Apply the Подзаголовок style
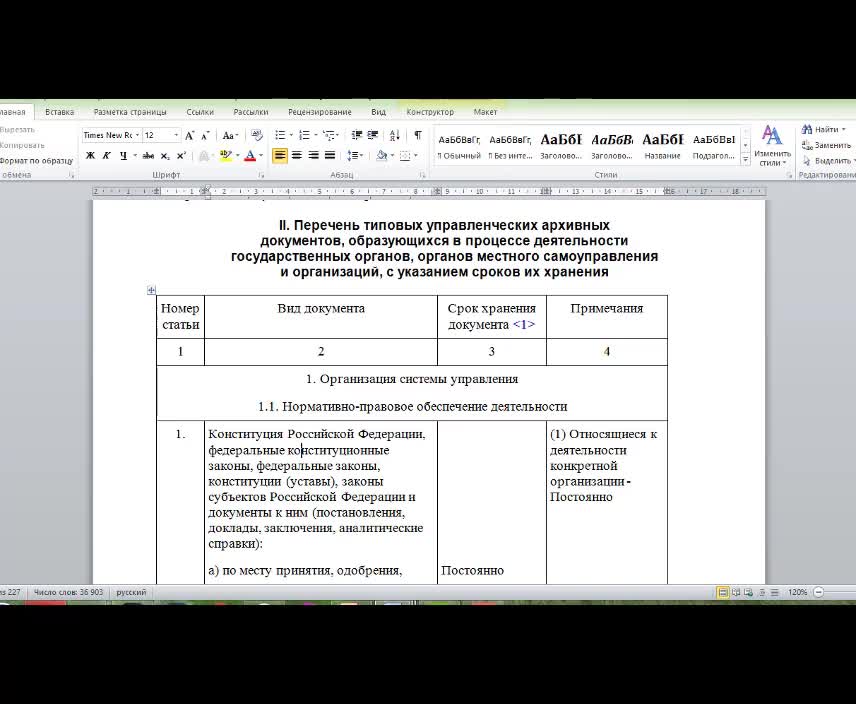The height and width of the screenshot is (704, 856). [714, 146]
